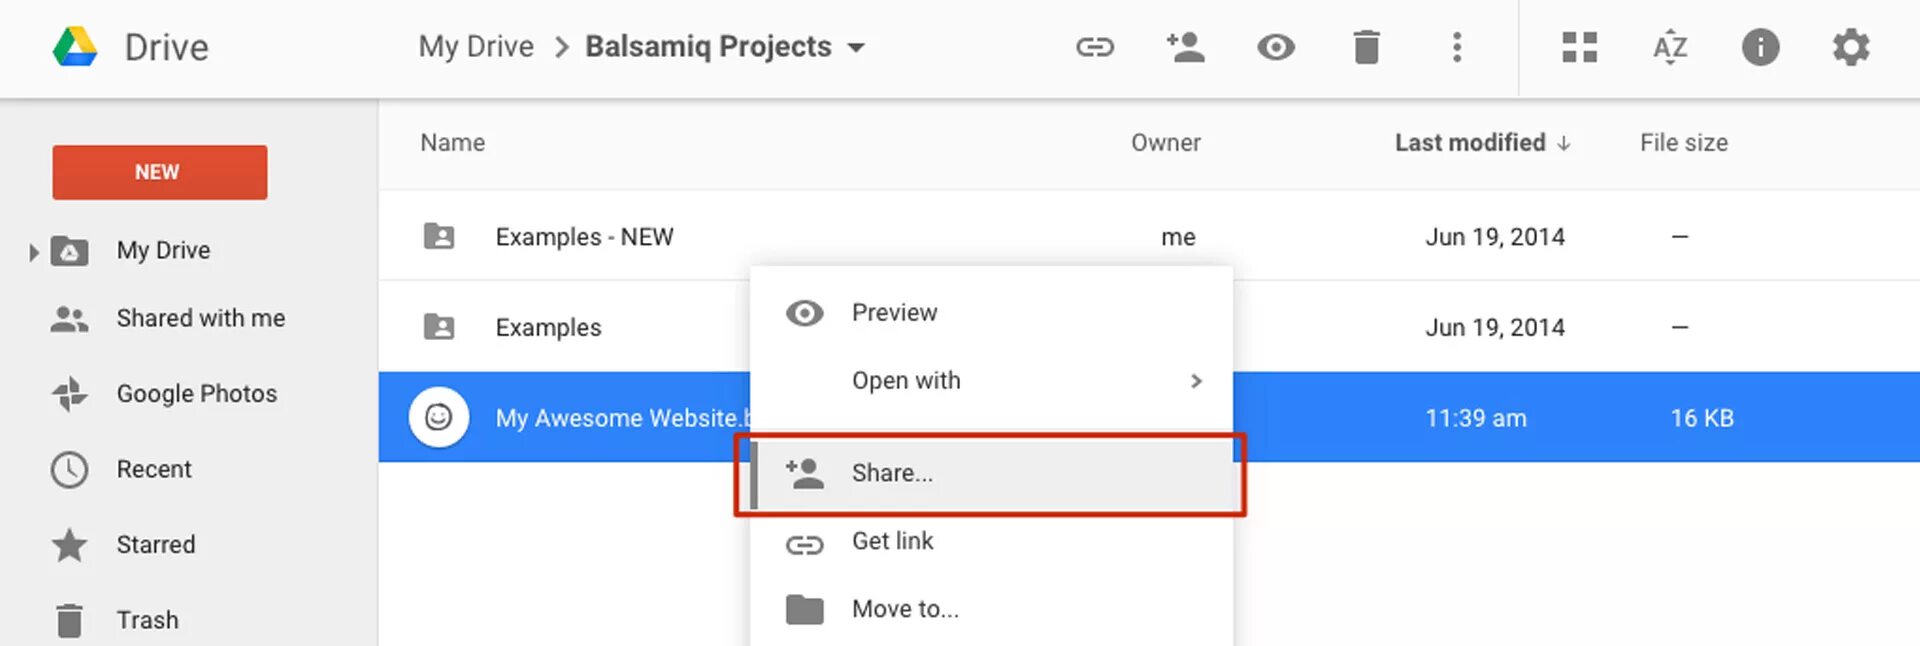Click the Google Drive logo
The image size is (1920, 646).
75,47
